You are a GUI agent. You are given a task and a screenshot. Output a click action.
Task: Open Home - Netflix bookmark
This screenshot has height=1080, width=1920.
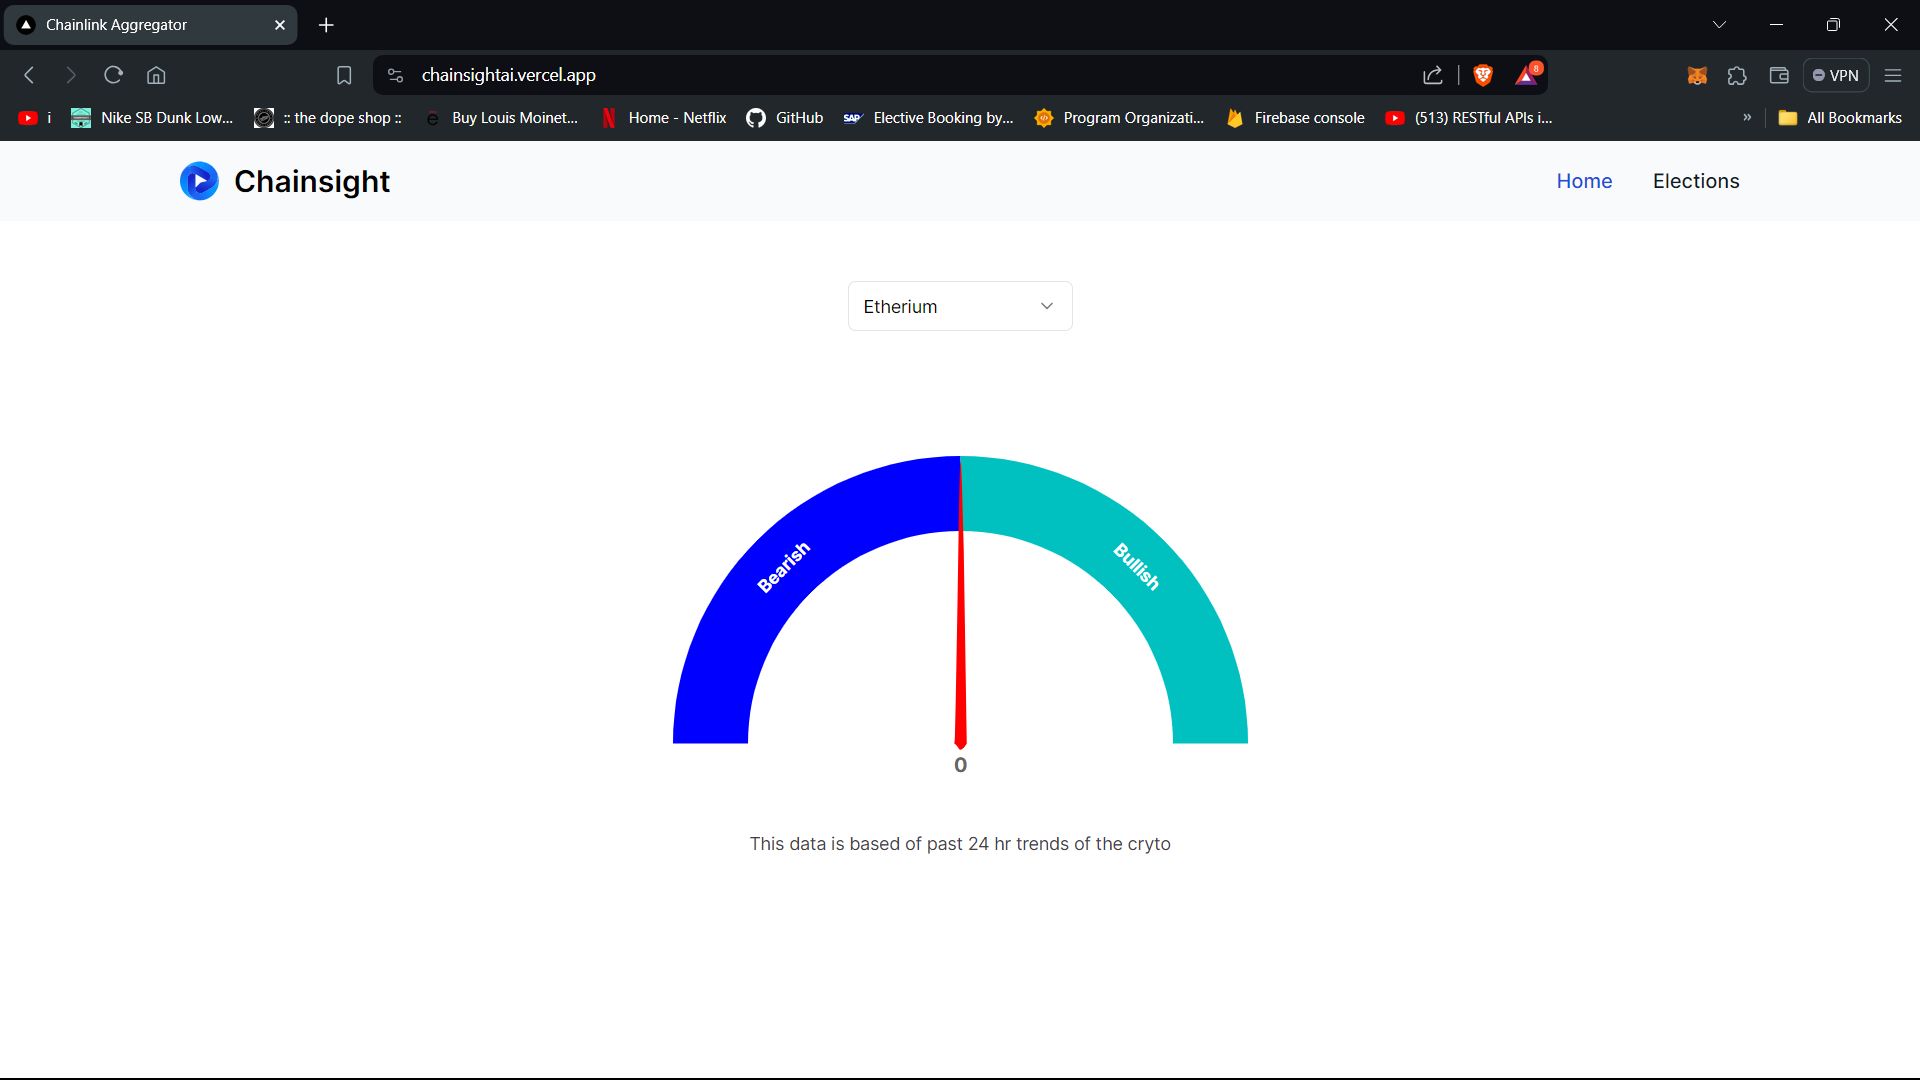(x=664, y=118)
